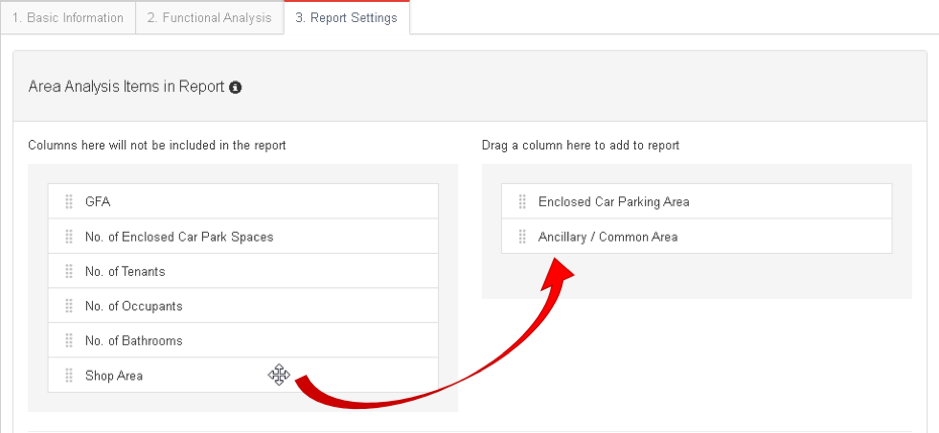Click the Ancillary / Common Area item
This screenshot has height=433, width=939.
(696, 236)
